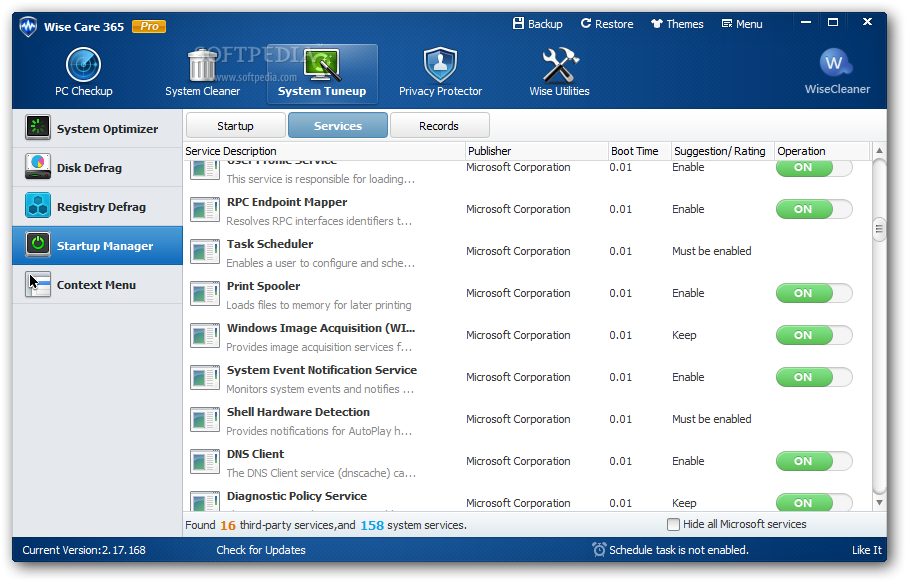Click the Backup button label
Viewport: 907px width, 582px height.
545,24
